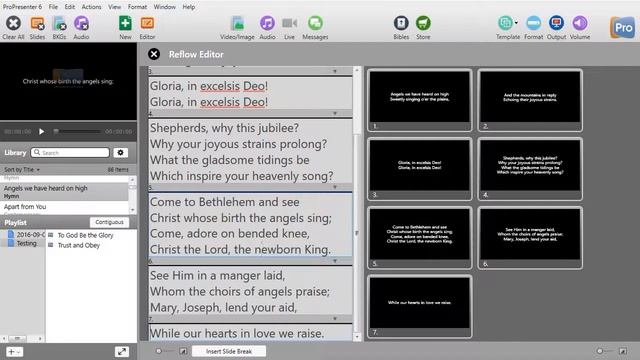640x360 pixels.
Task: Select slide 2 thumbnail 'And the mountains'
Action: coord(530,100)
